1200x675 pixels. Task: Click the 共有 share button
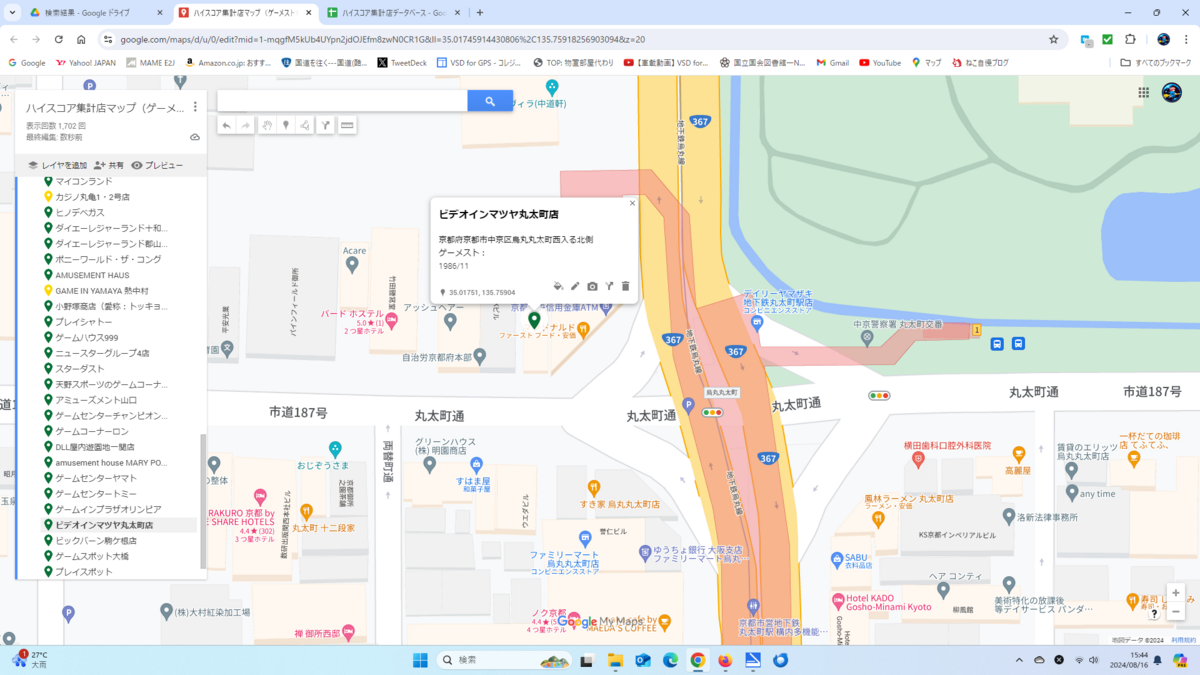coord(109,165)
